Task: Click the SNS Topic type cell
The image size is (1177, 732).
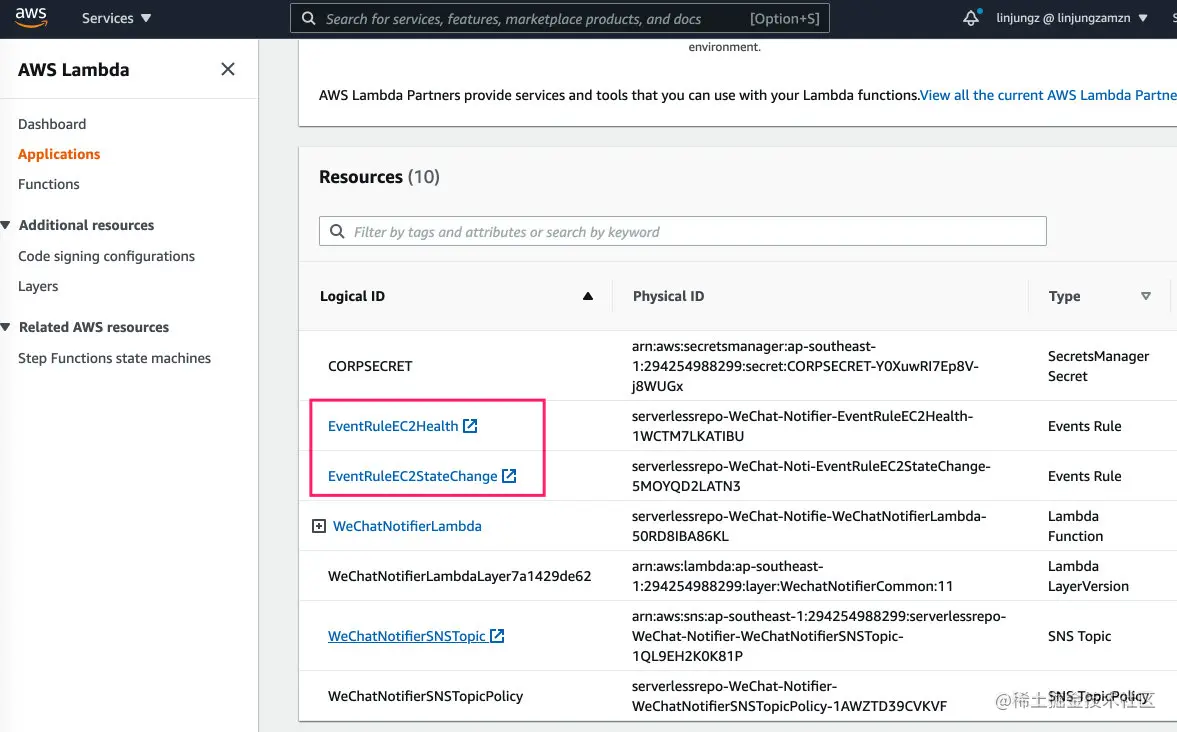Action: pyautogui.click(x=1079, y=636)
